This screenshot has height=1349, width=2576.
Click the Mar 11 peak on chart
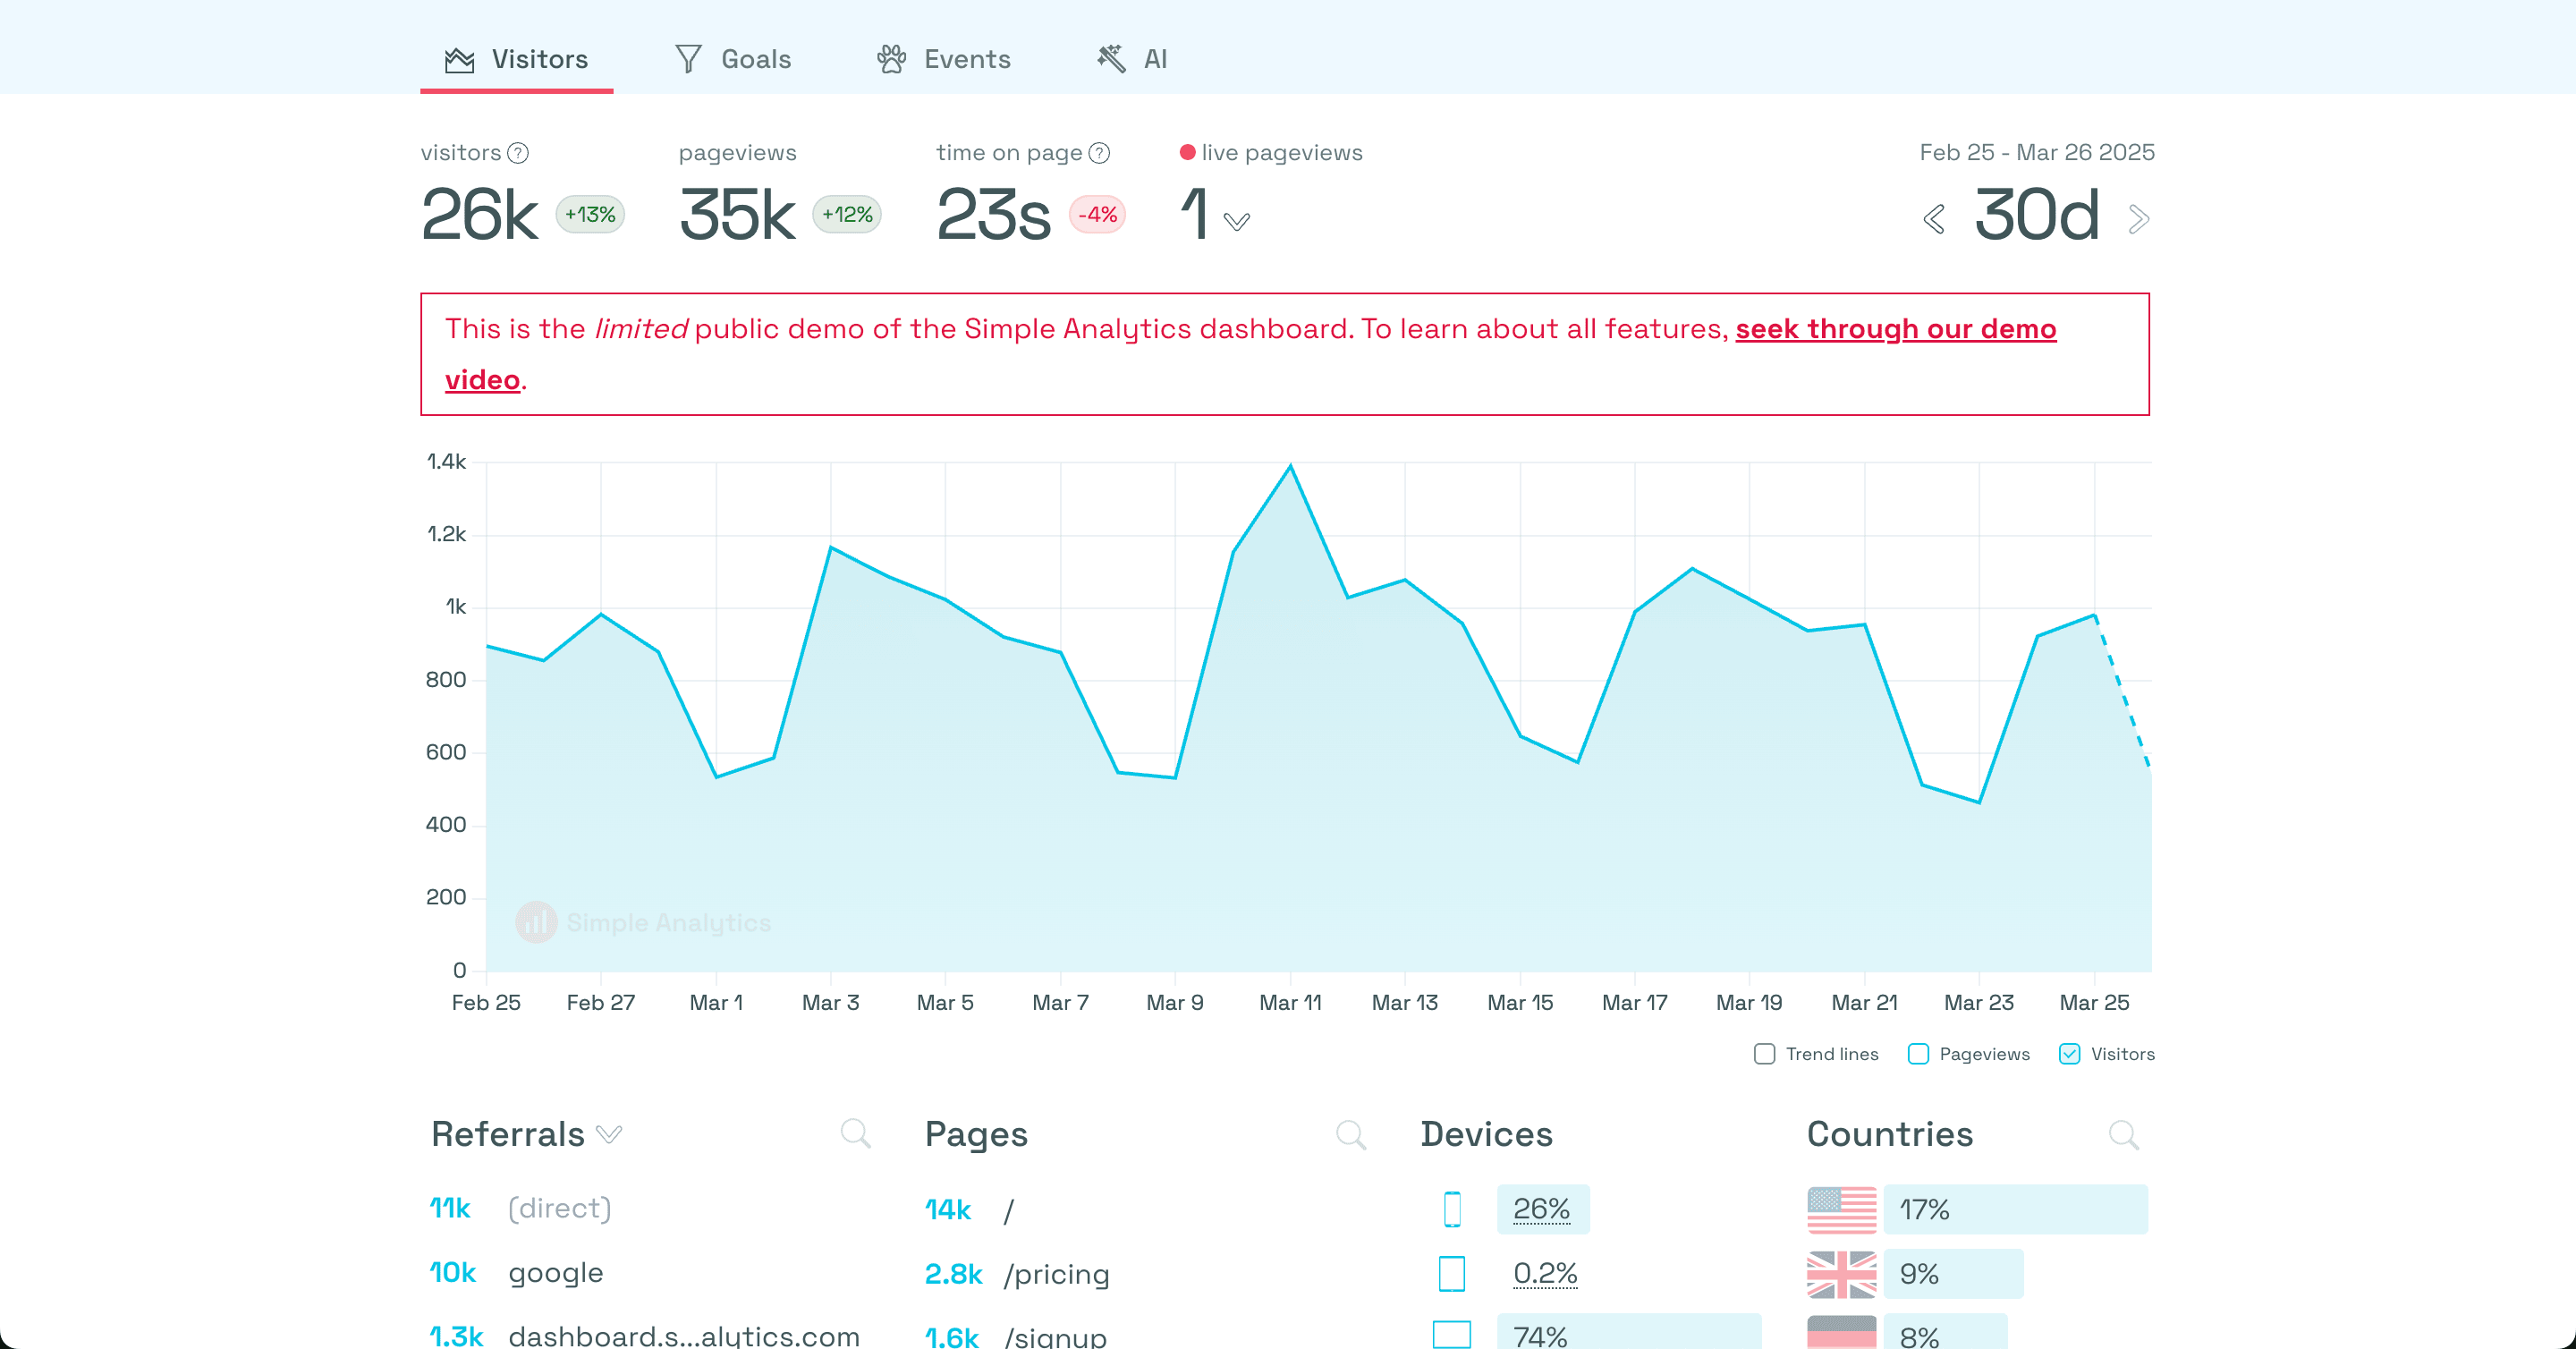coord(1290,466)
